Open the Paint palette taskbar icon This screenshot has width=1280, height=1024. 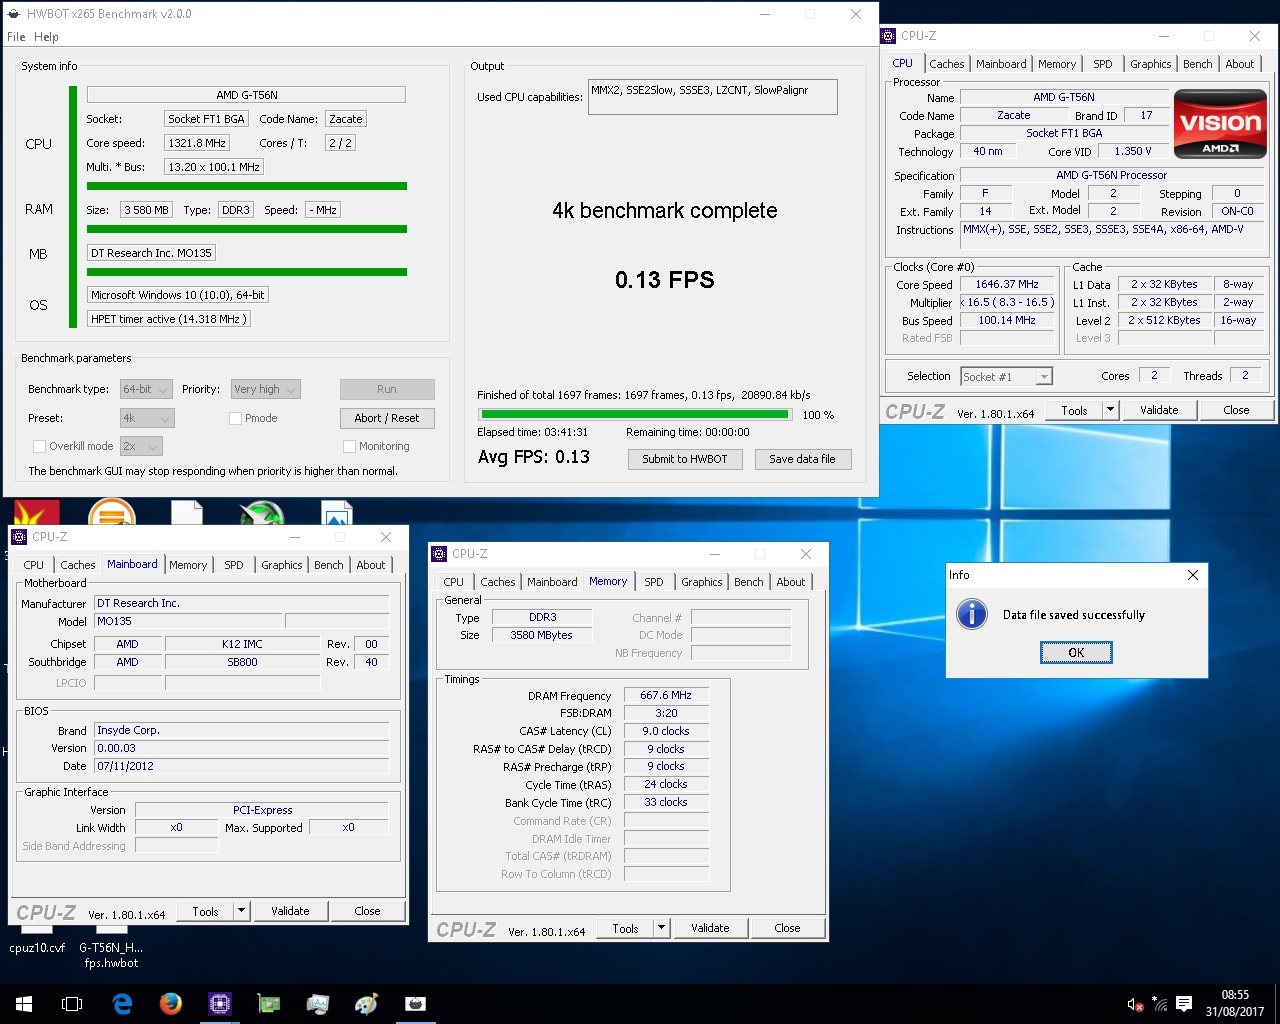[367, 1003]
